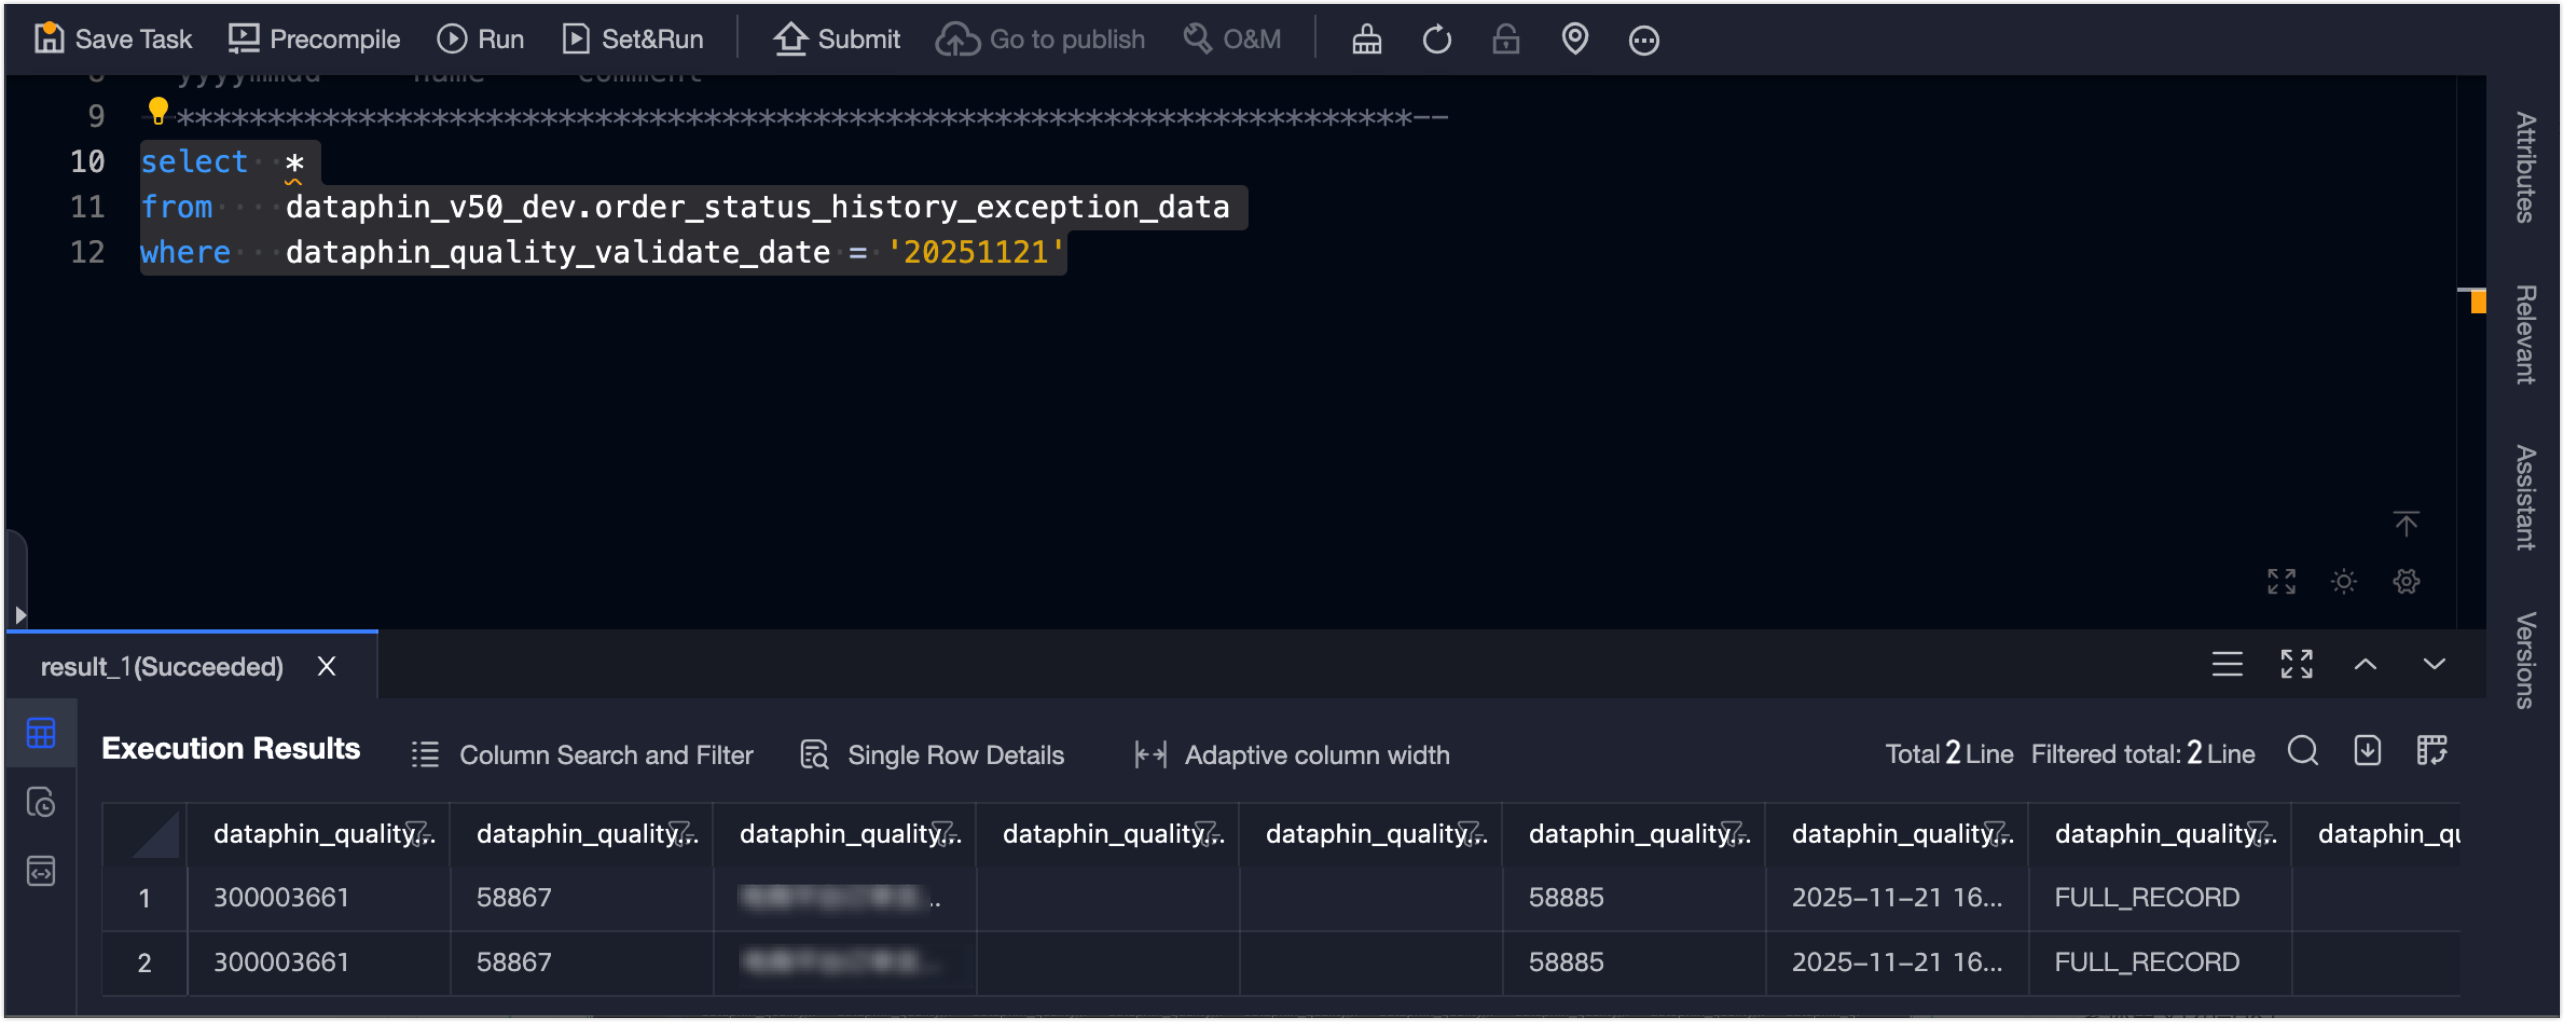Open the results panel hamburger menu
2564x1022 pixels.
[x=2227, y=664]
